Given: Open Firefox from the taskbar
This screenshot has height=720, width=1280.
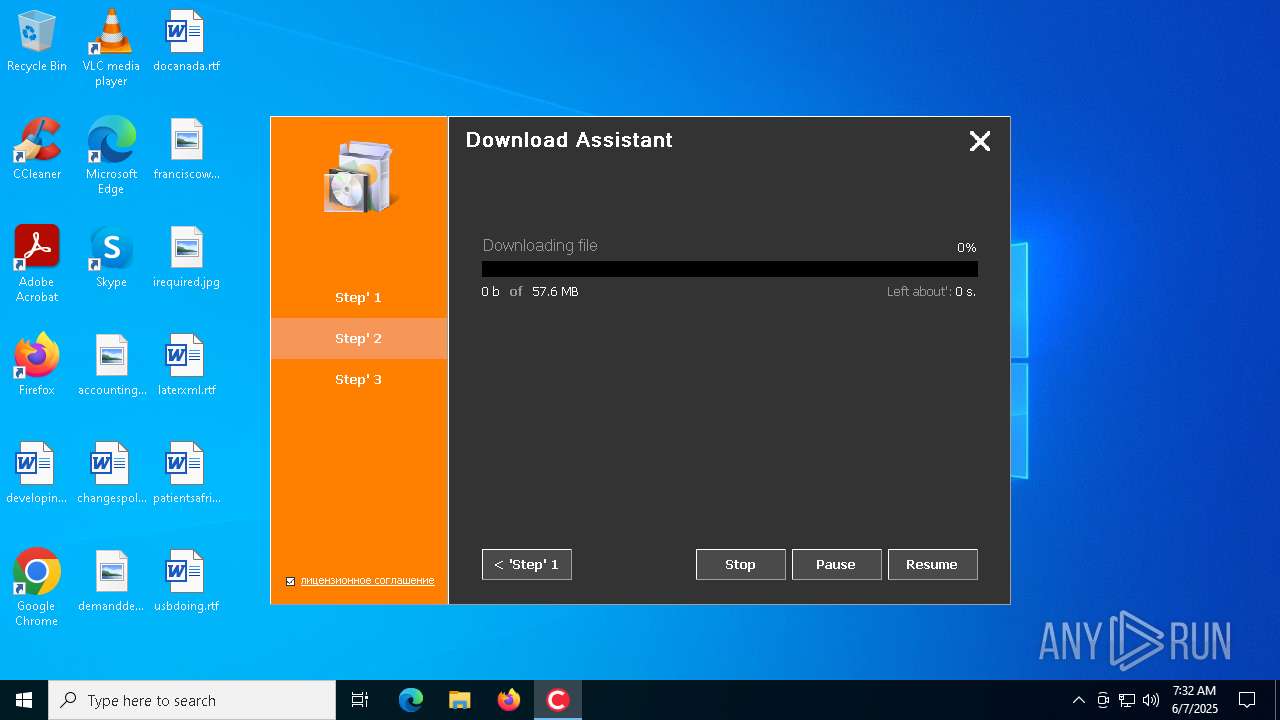Looking at the screenshot, I should [509, 700].
